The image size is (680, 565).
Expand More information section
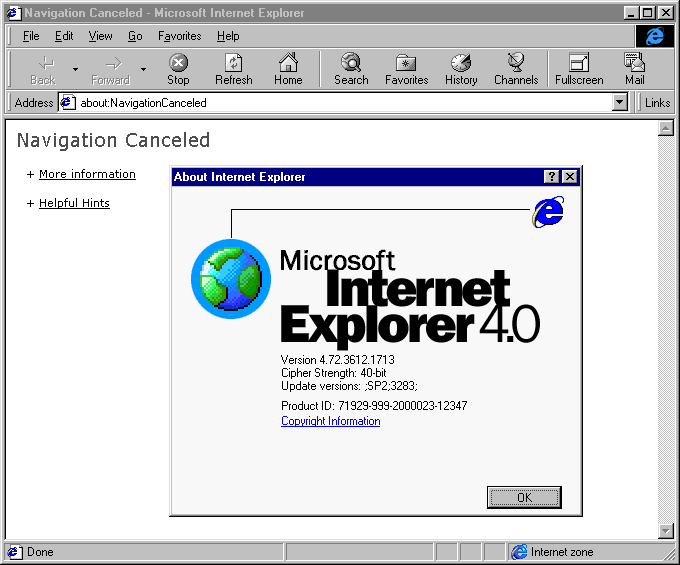click(30, 174)
